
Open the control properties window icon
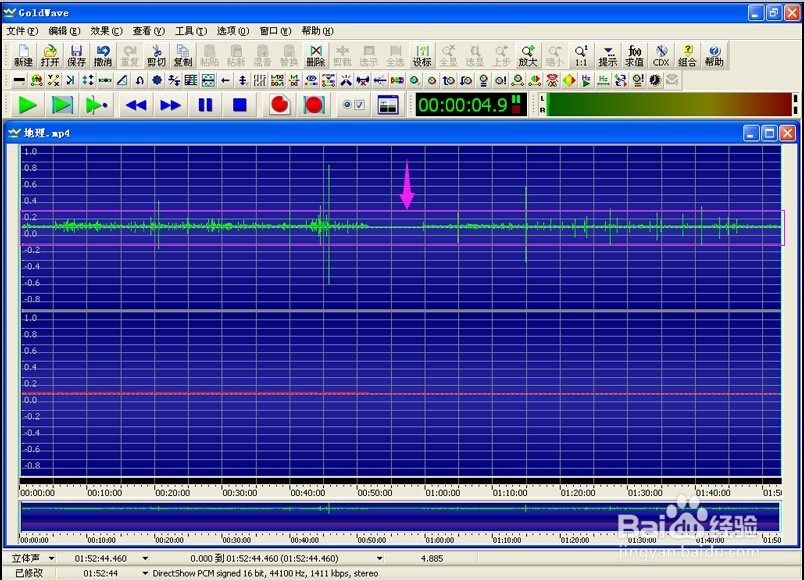coord(388,105)
